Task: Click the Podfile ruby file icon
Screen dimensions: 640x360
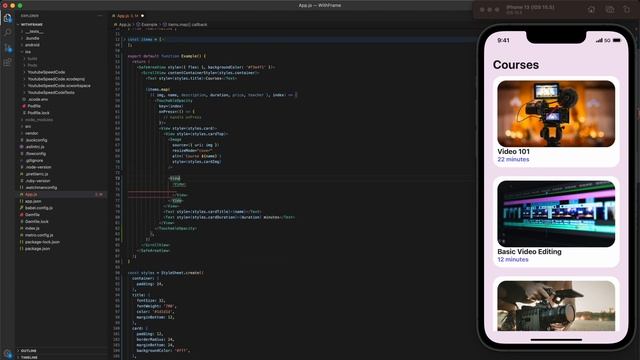Action: coord(24,106)
